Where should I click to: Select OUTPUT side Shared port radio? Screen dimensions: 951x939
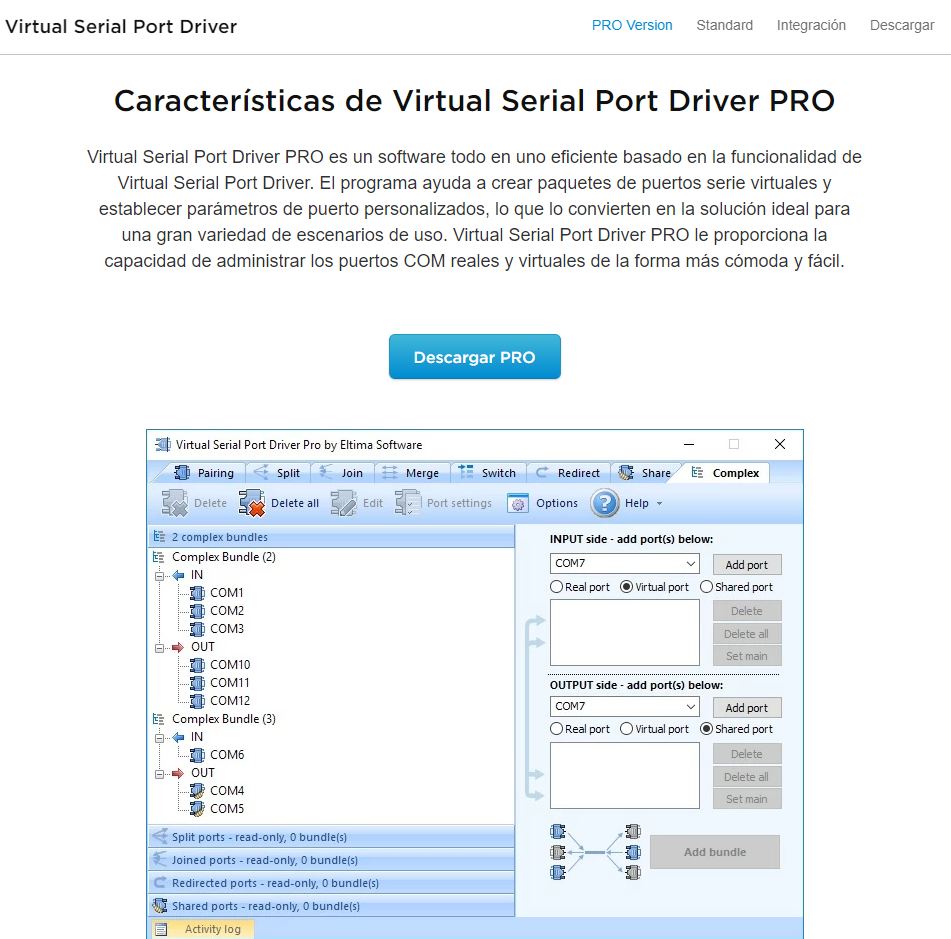(706, 729)
